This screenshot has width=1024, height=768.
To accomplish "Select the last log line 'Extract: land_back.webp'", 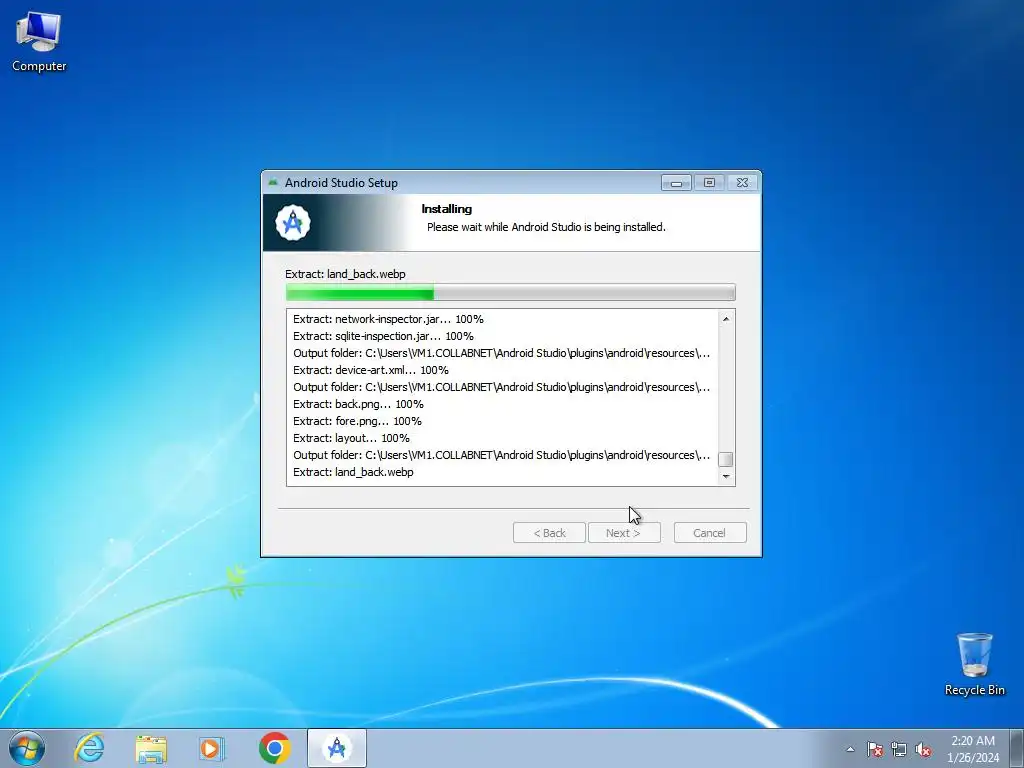I will 353,472.
